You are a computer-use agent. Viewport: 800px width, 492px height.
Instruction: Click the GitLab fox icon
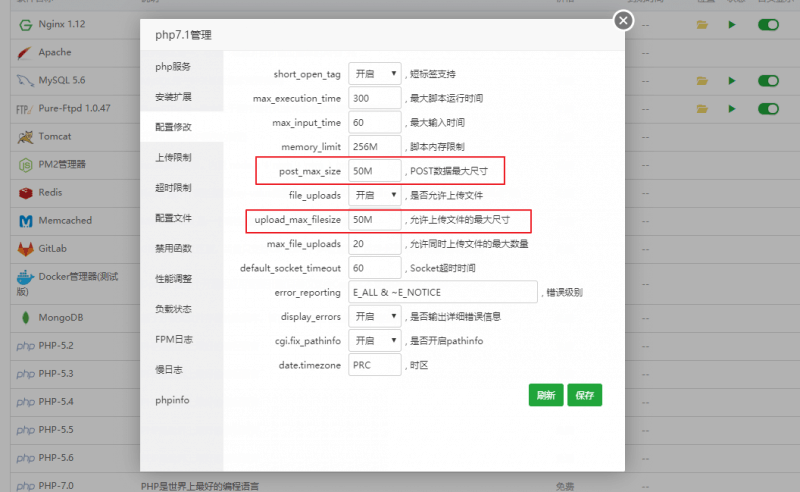(26, 249)
